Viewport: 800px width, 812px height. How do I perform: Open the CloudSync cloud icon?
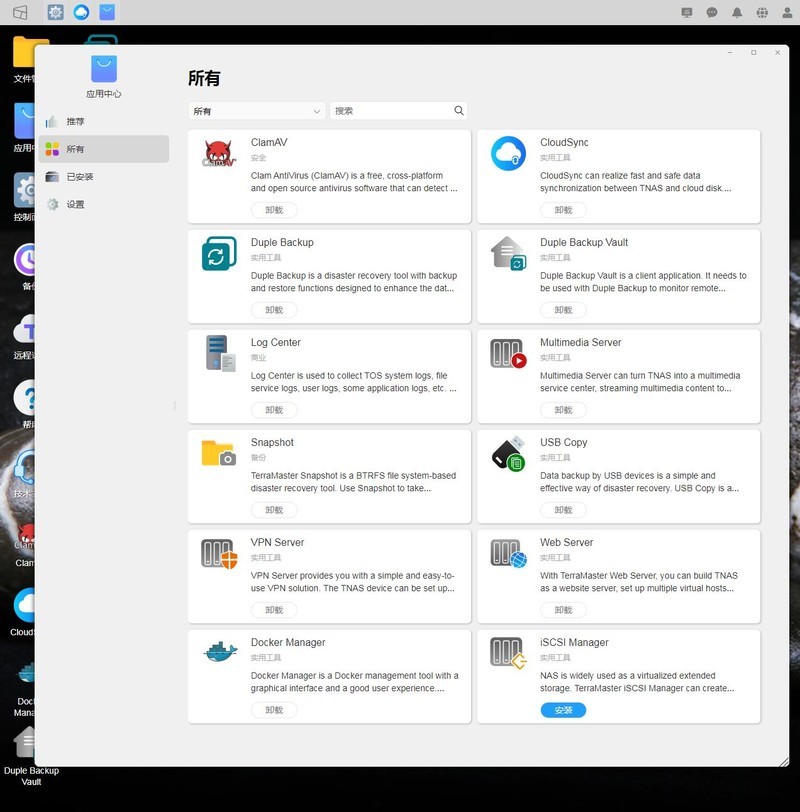508,153
